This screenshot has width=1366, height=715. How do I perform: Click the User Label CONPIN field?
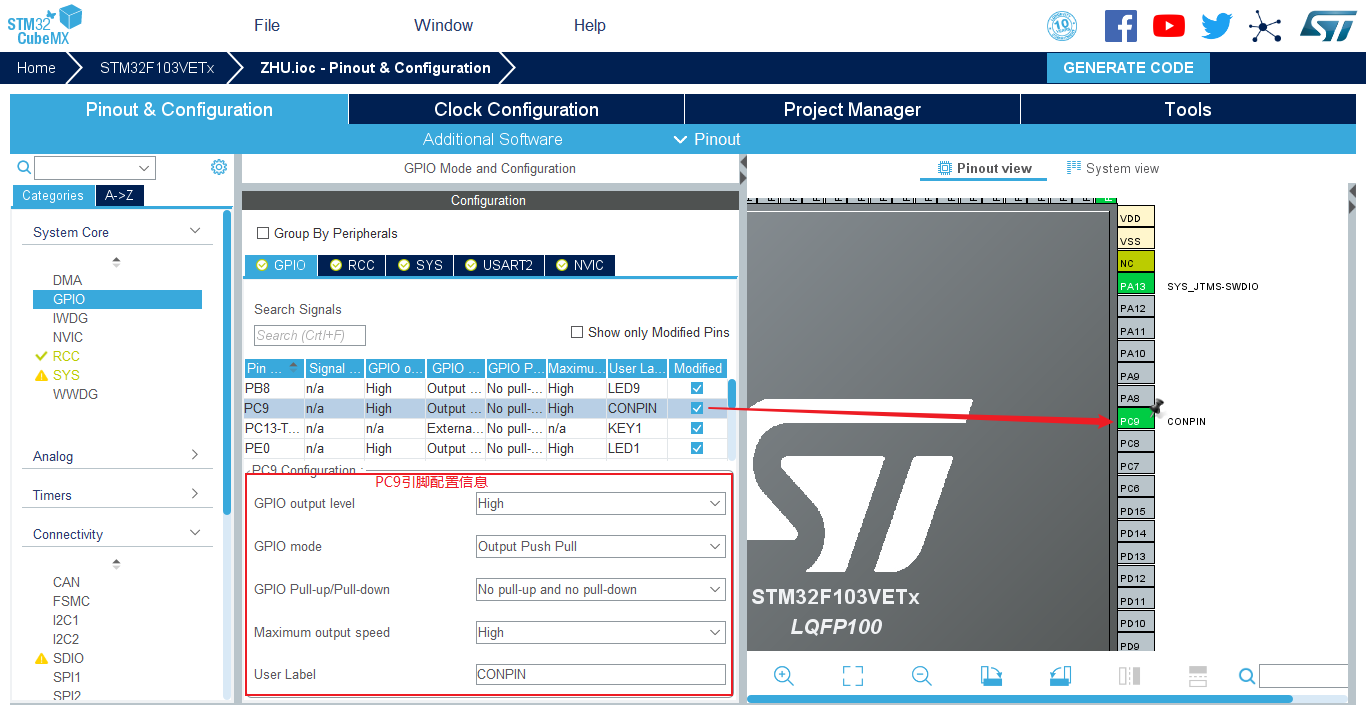click(x=601, y=674)
